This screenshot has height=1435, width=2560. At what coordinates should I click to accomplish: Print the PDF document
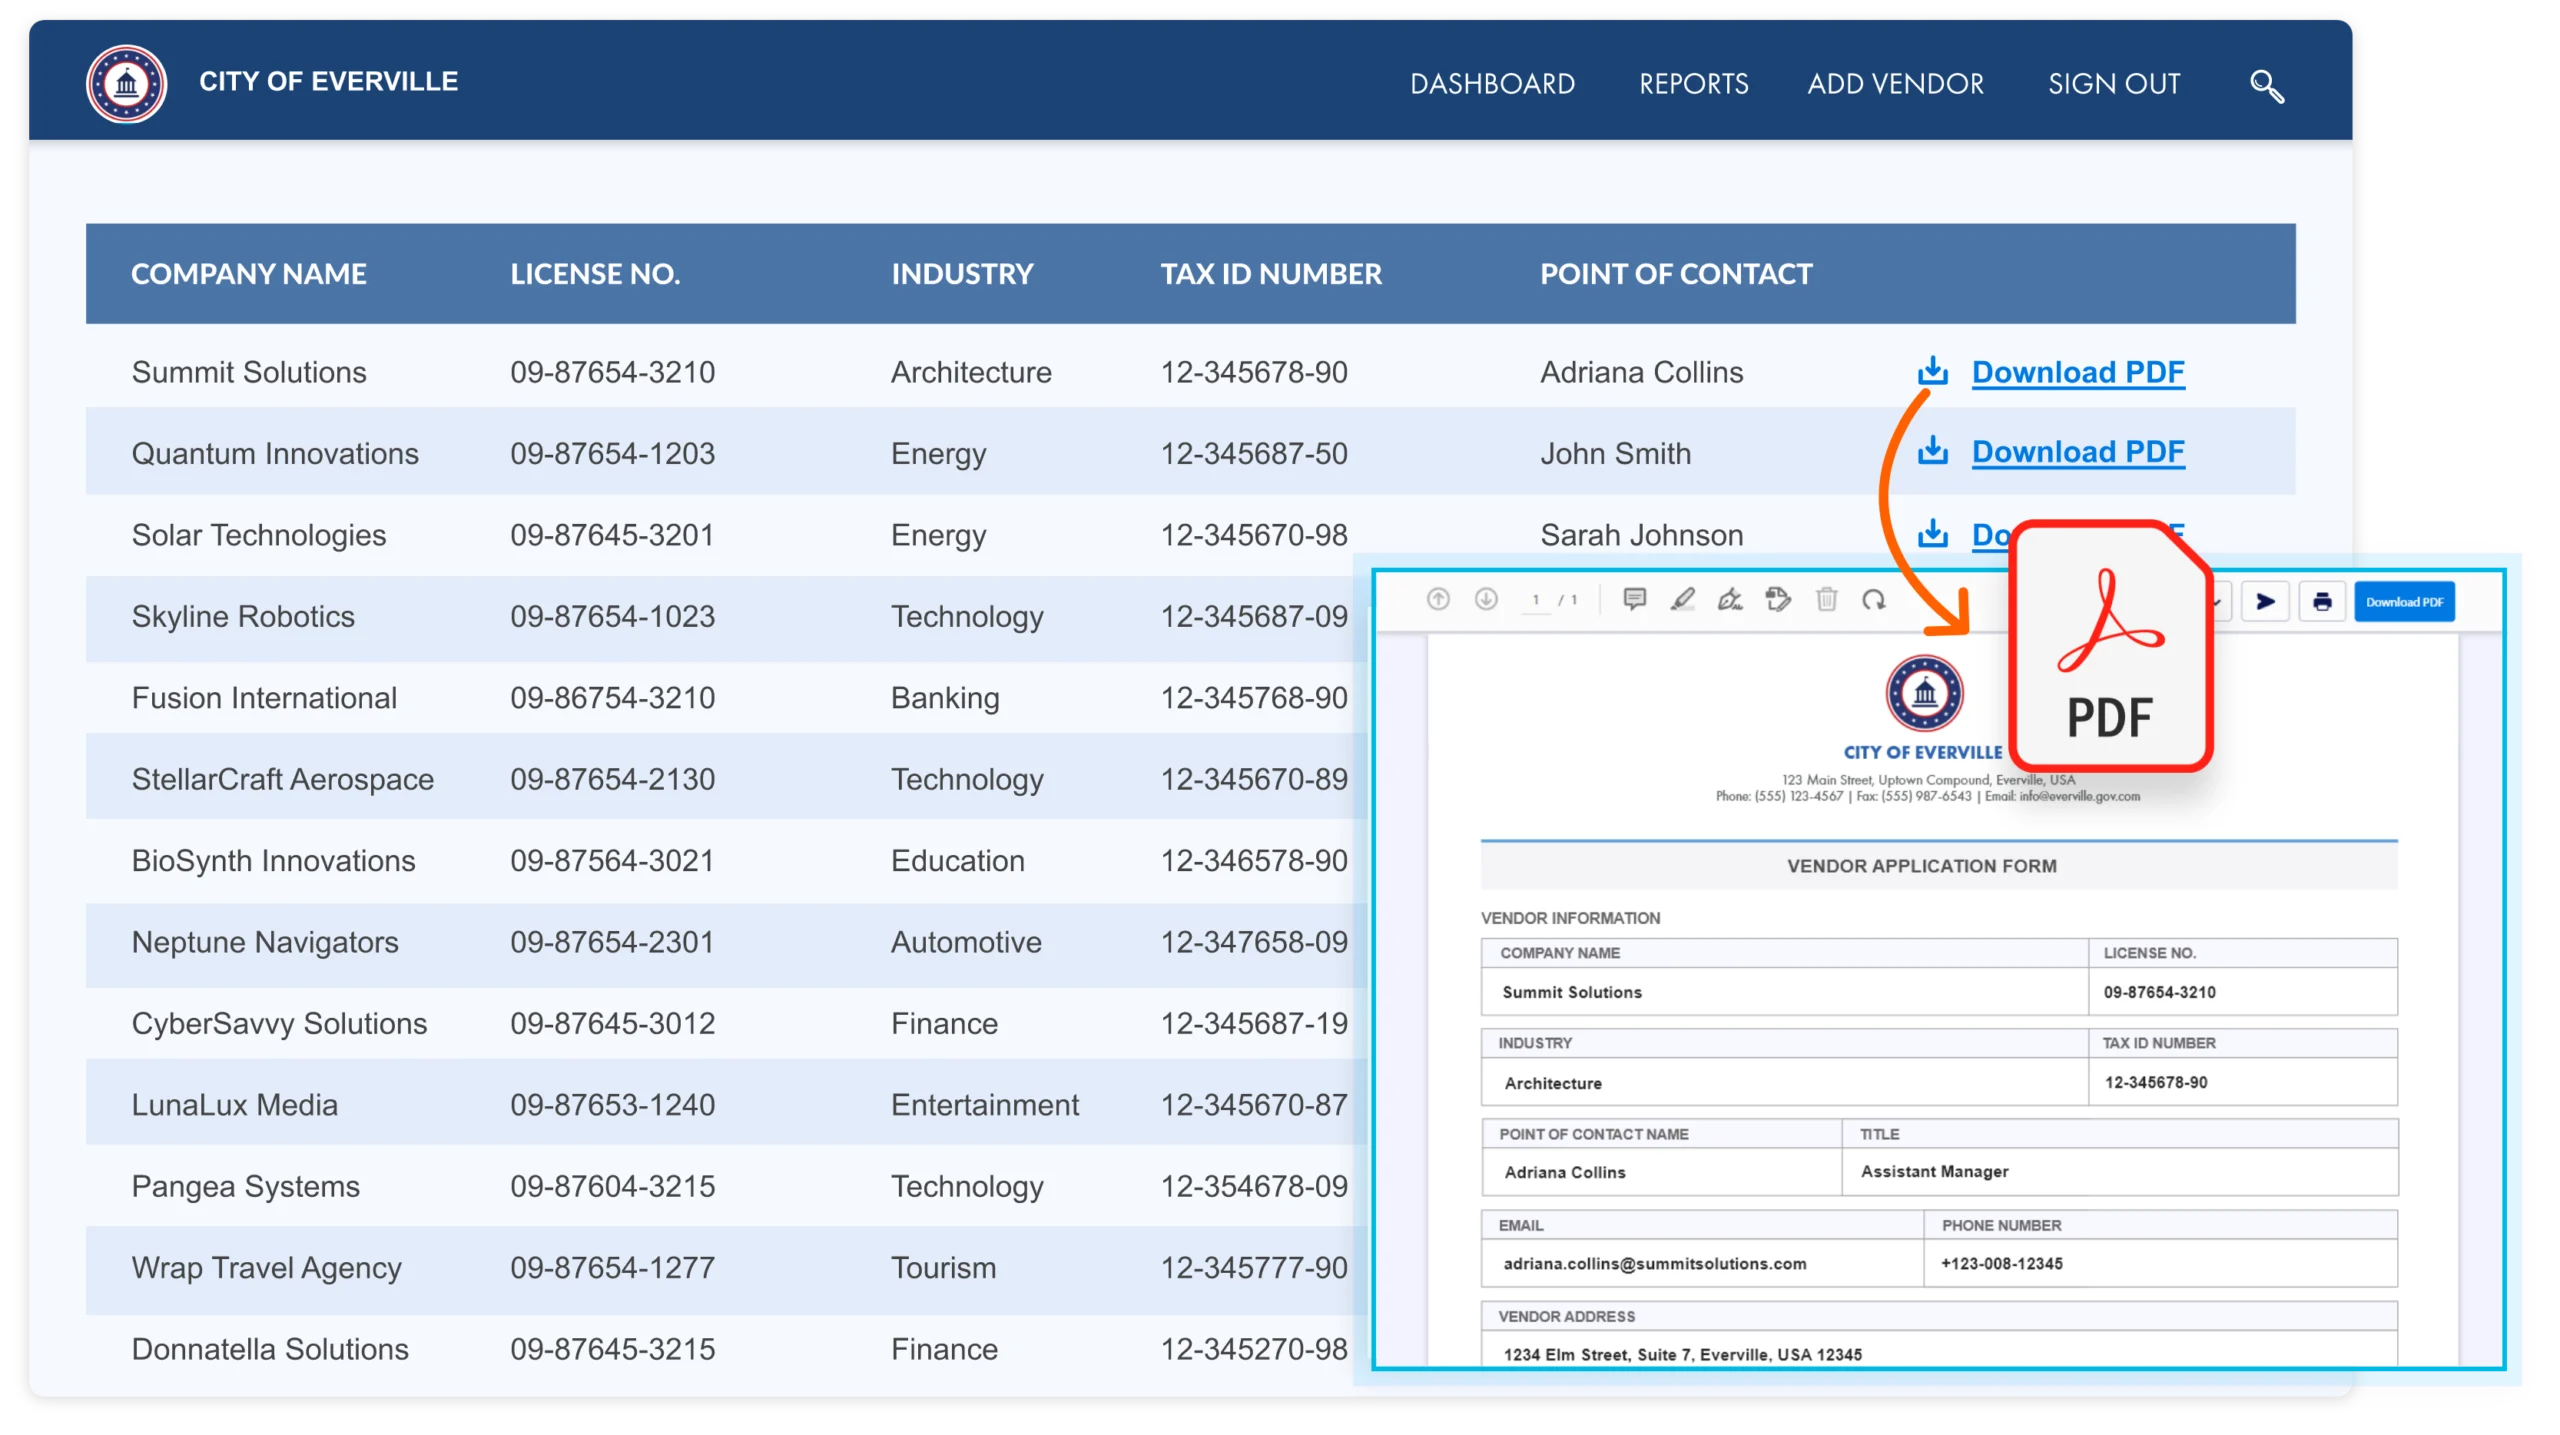pyautogui.click(x=2322, y=602)
